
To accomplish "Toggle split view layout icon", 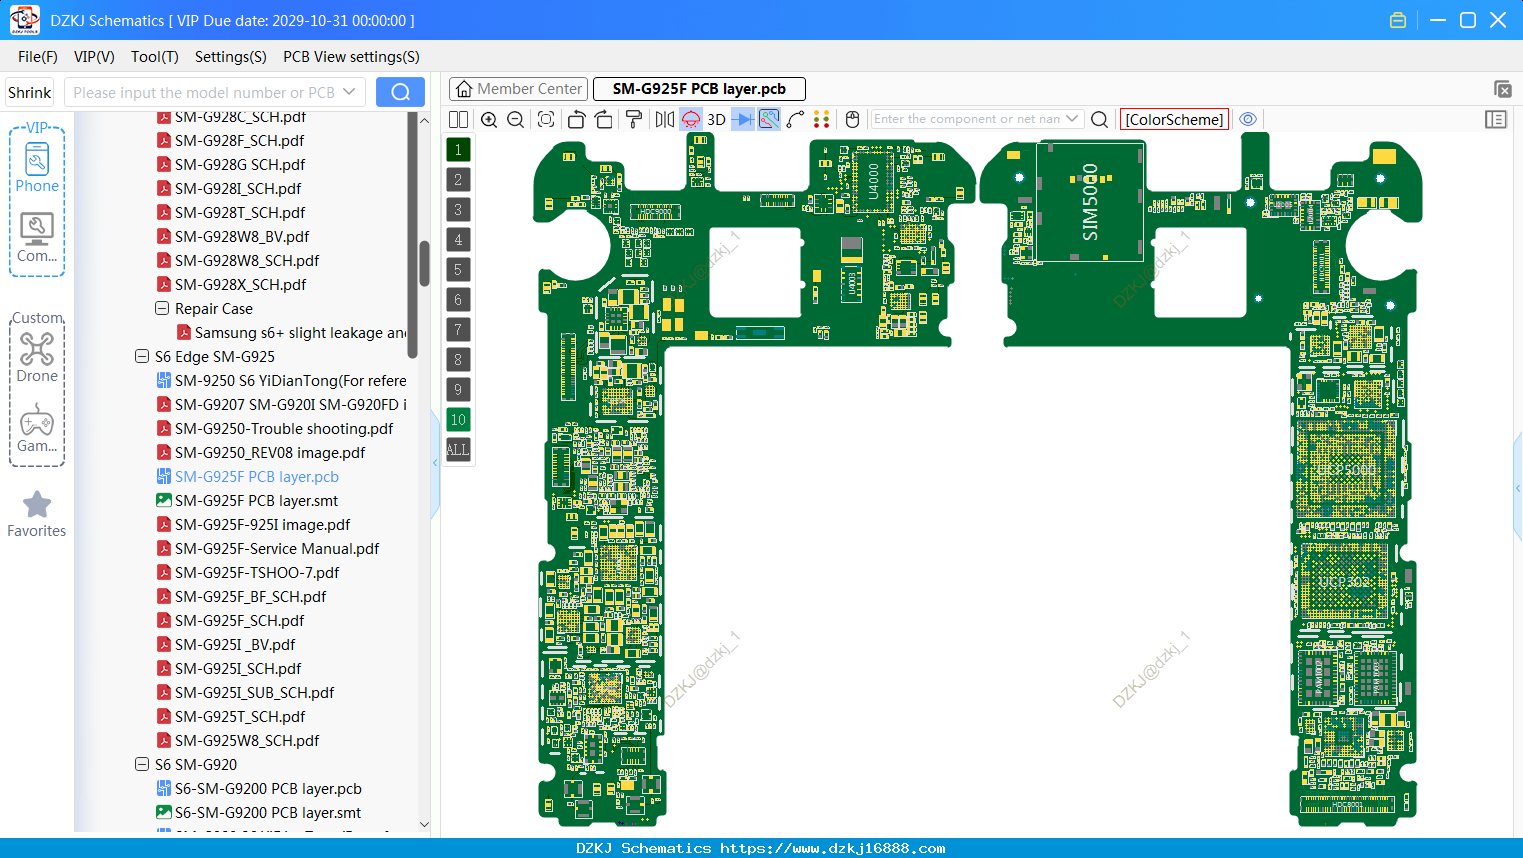I will pos(458,119).
